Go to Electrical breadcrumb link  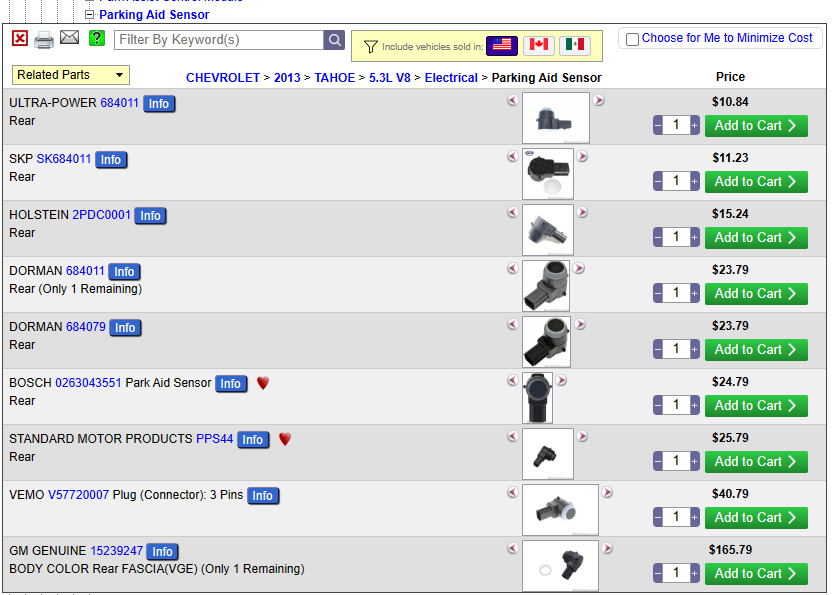tap(451, 78)
